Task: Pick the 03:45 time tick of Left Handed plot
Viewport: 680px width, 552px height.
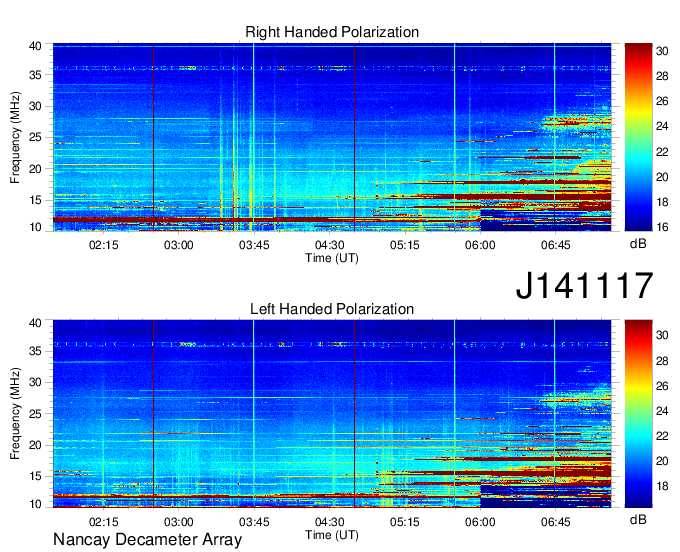Action: pos(254,522)
